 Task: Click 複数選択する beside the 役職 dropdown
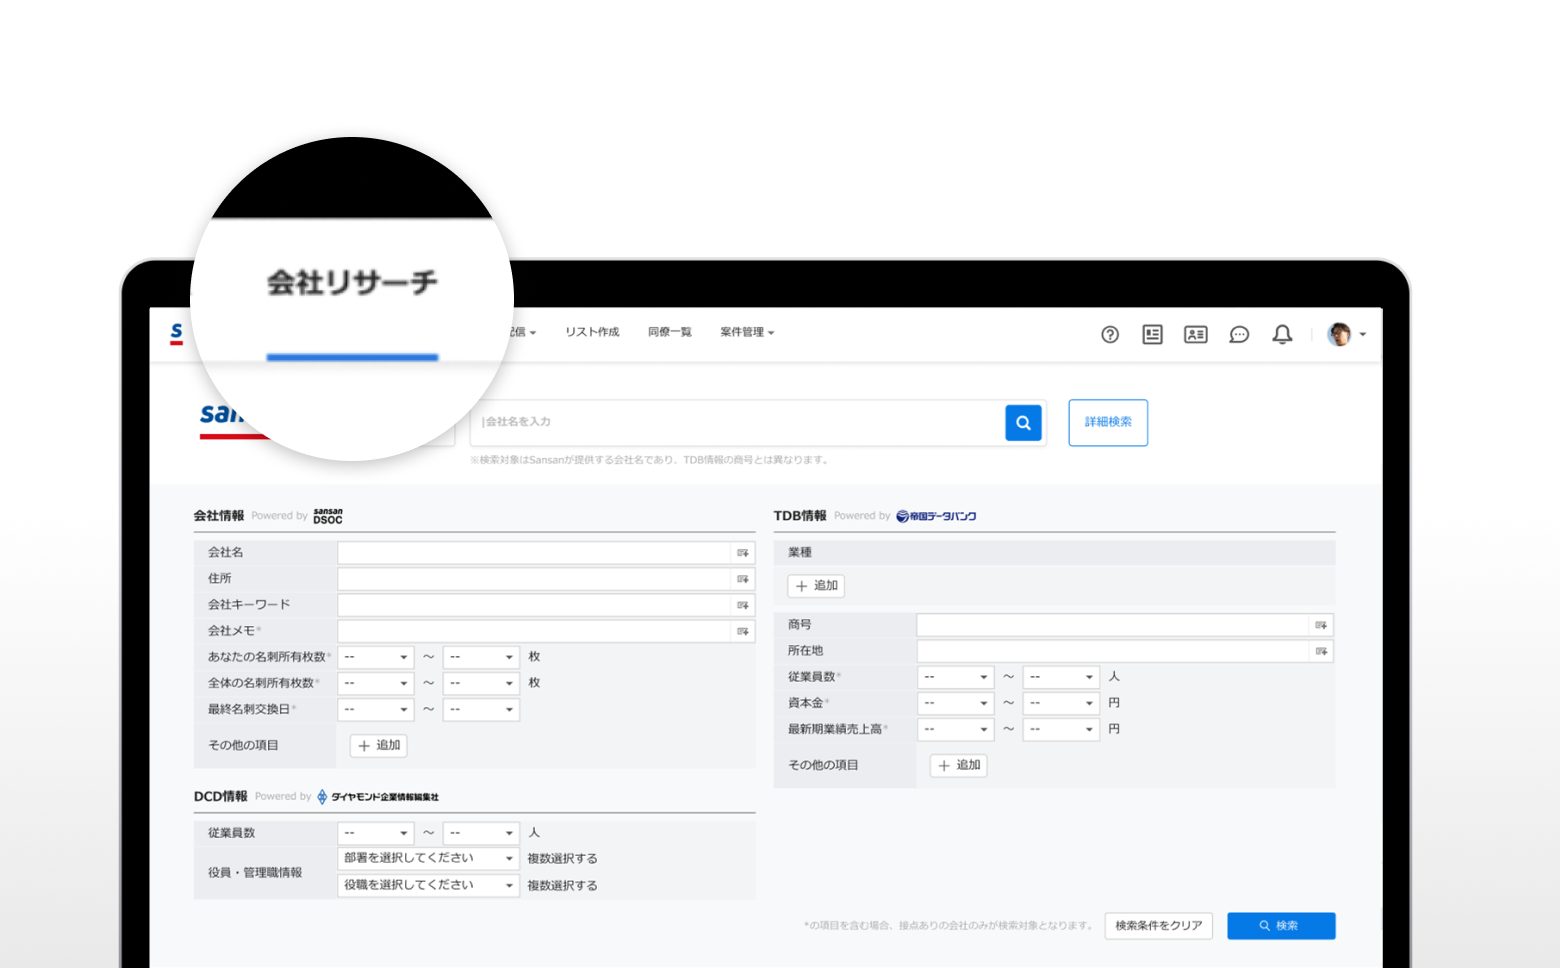click(x=562, y=886)
